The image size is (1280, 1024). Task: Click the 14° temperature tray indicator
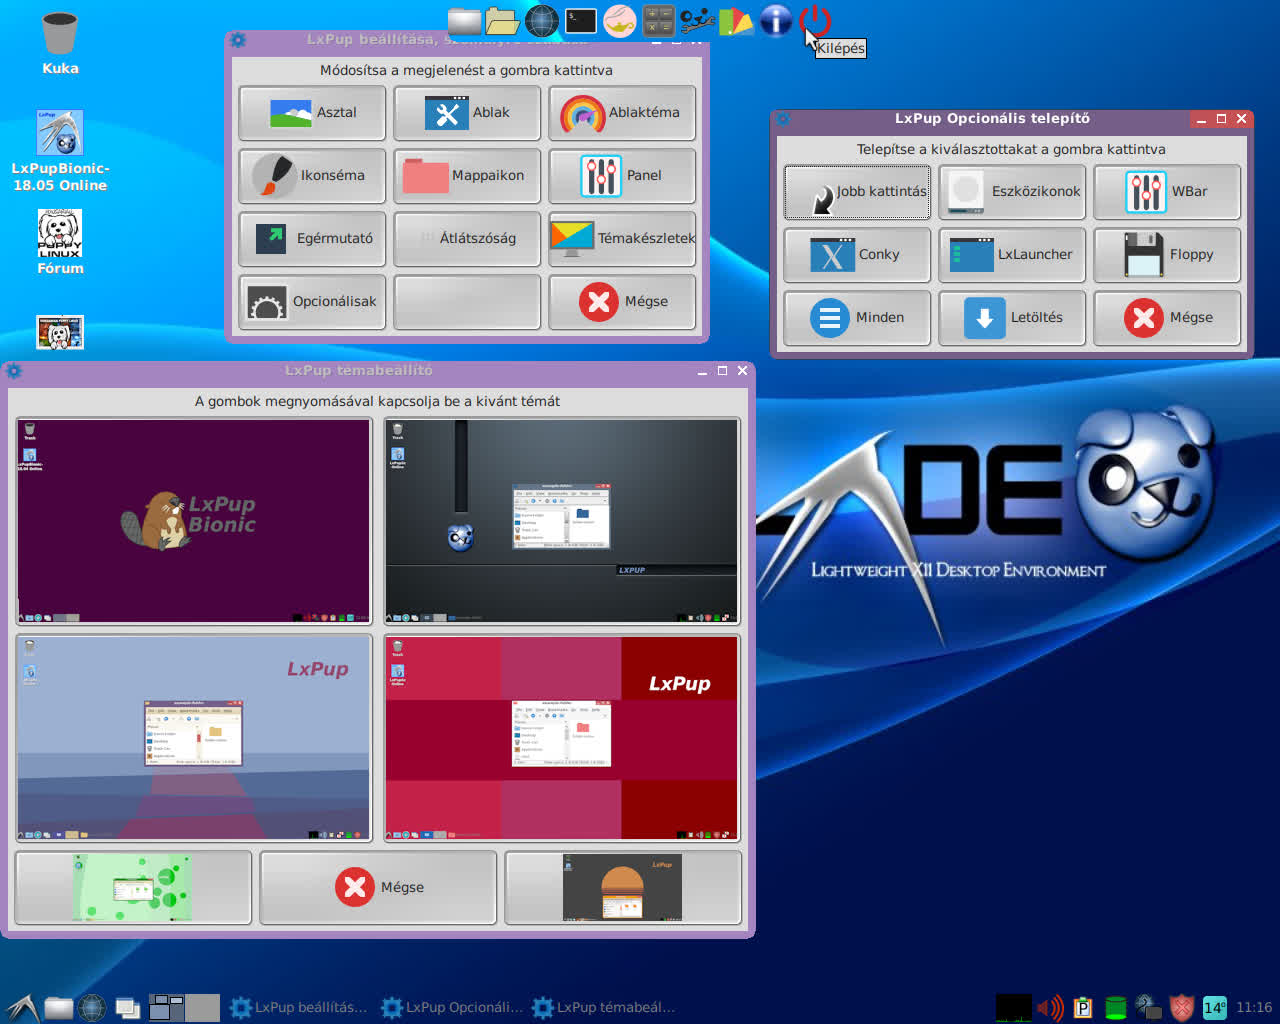pos(1214,1008)
